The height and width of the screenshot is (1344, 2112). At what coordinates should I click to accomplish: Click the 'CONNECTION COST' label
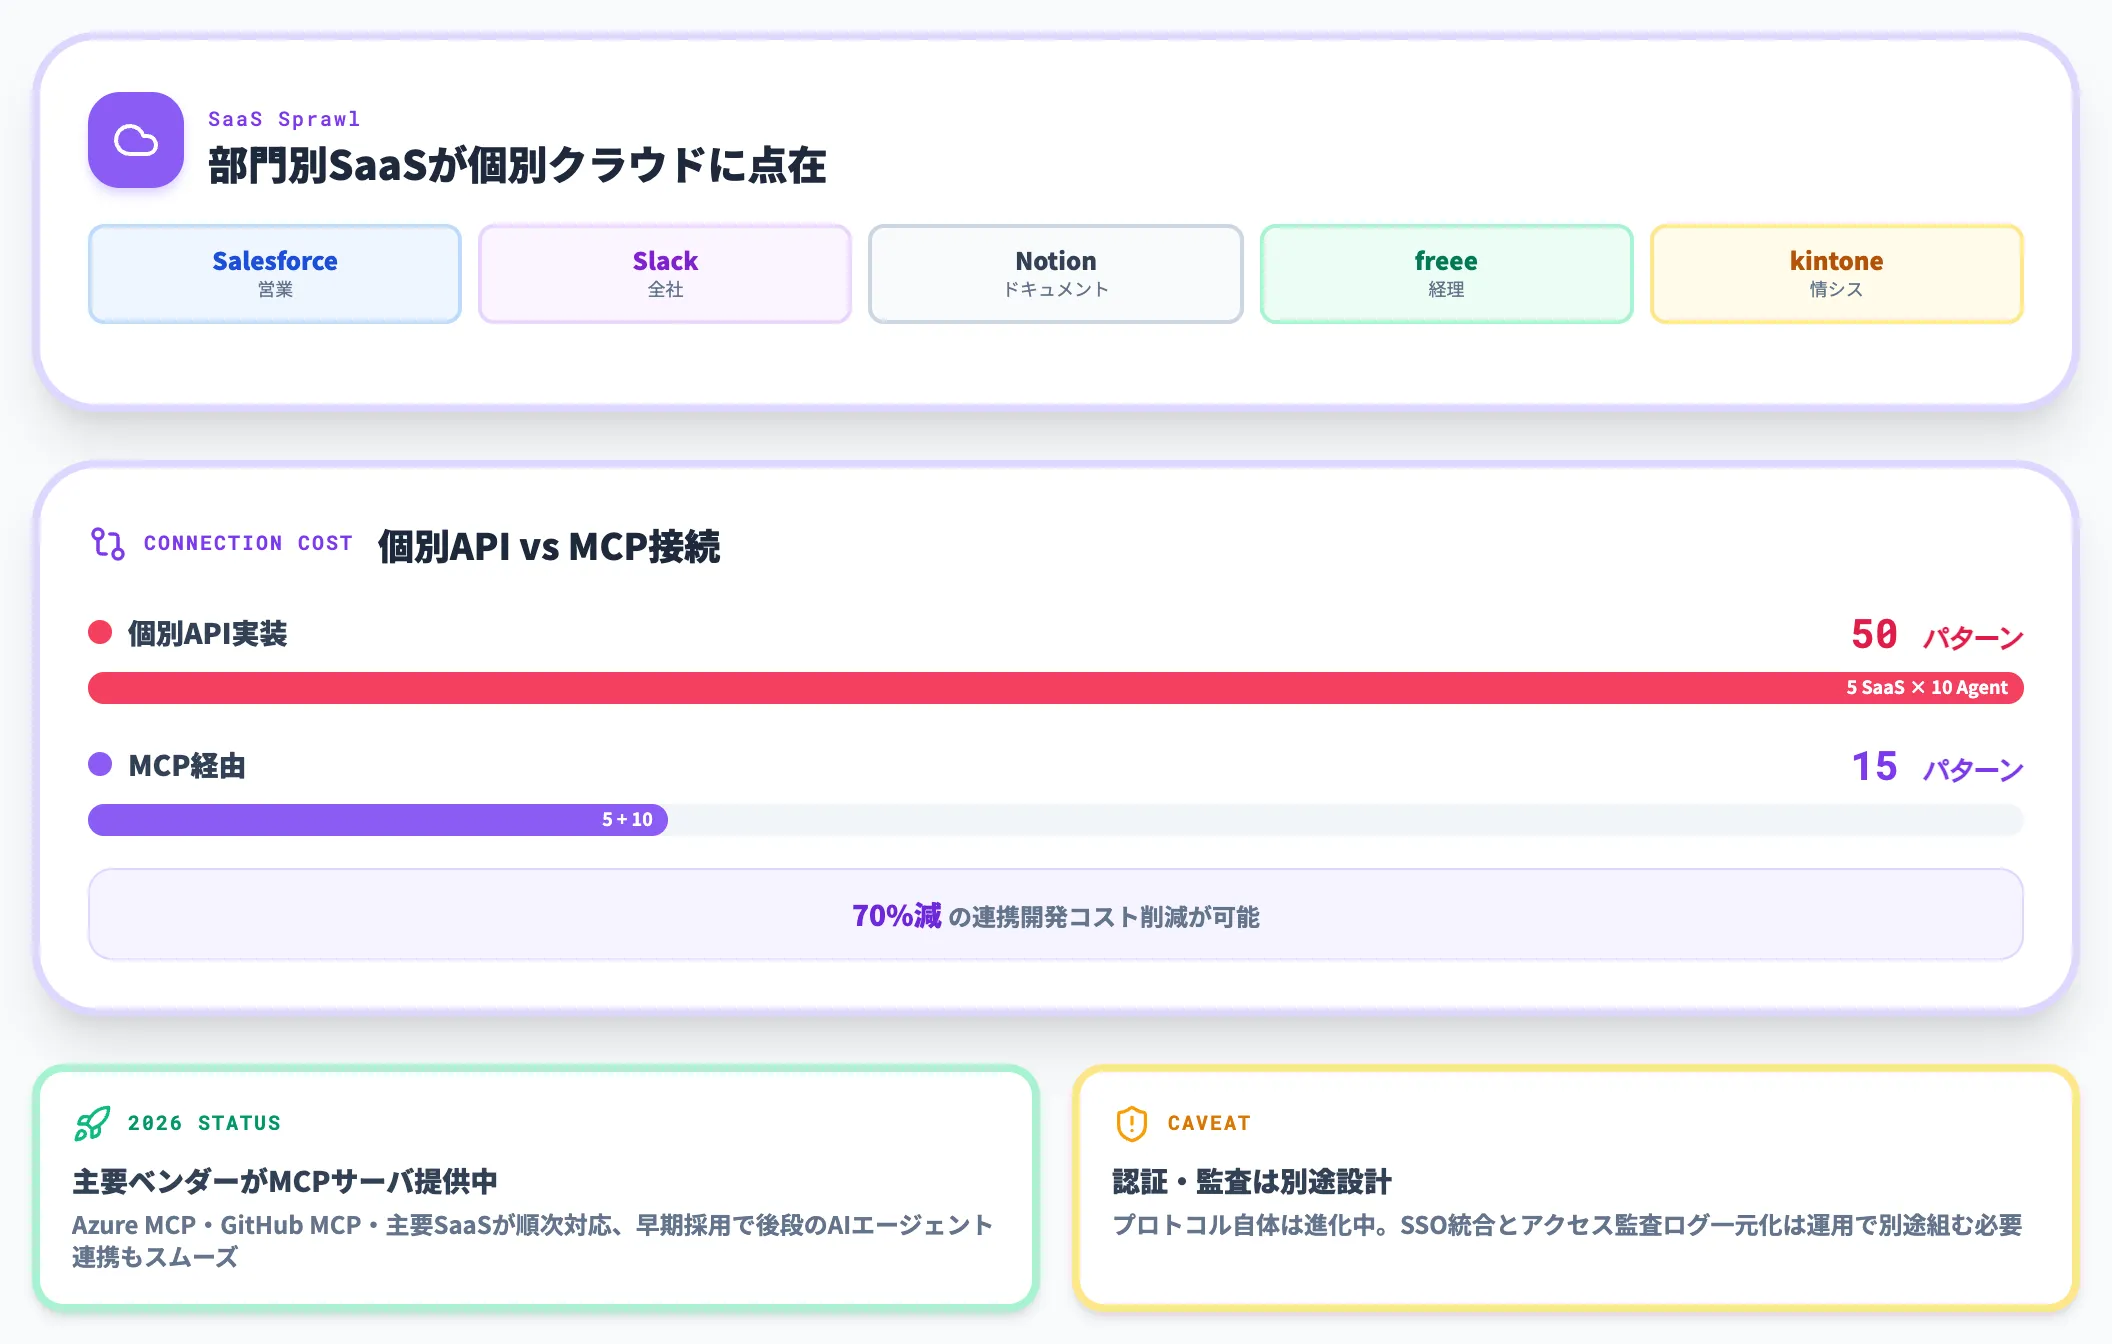click(248, 543)
